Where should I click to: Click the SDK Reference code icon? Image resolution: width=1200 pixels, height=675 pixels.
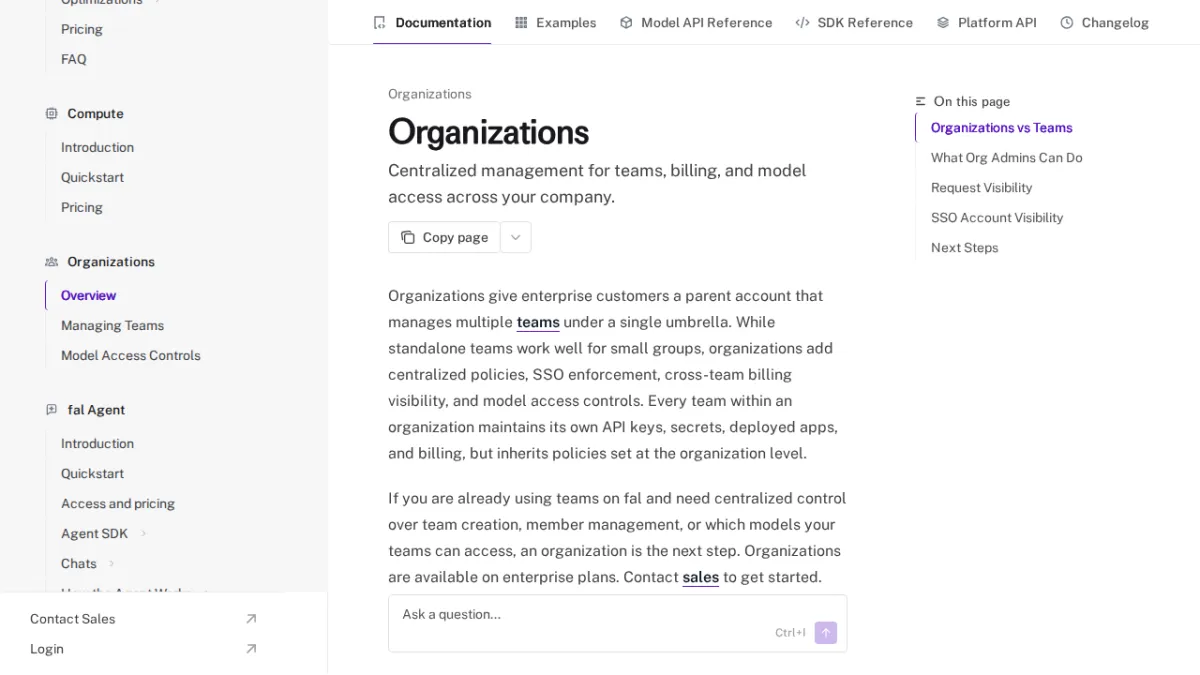coord(802,22)
